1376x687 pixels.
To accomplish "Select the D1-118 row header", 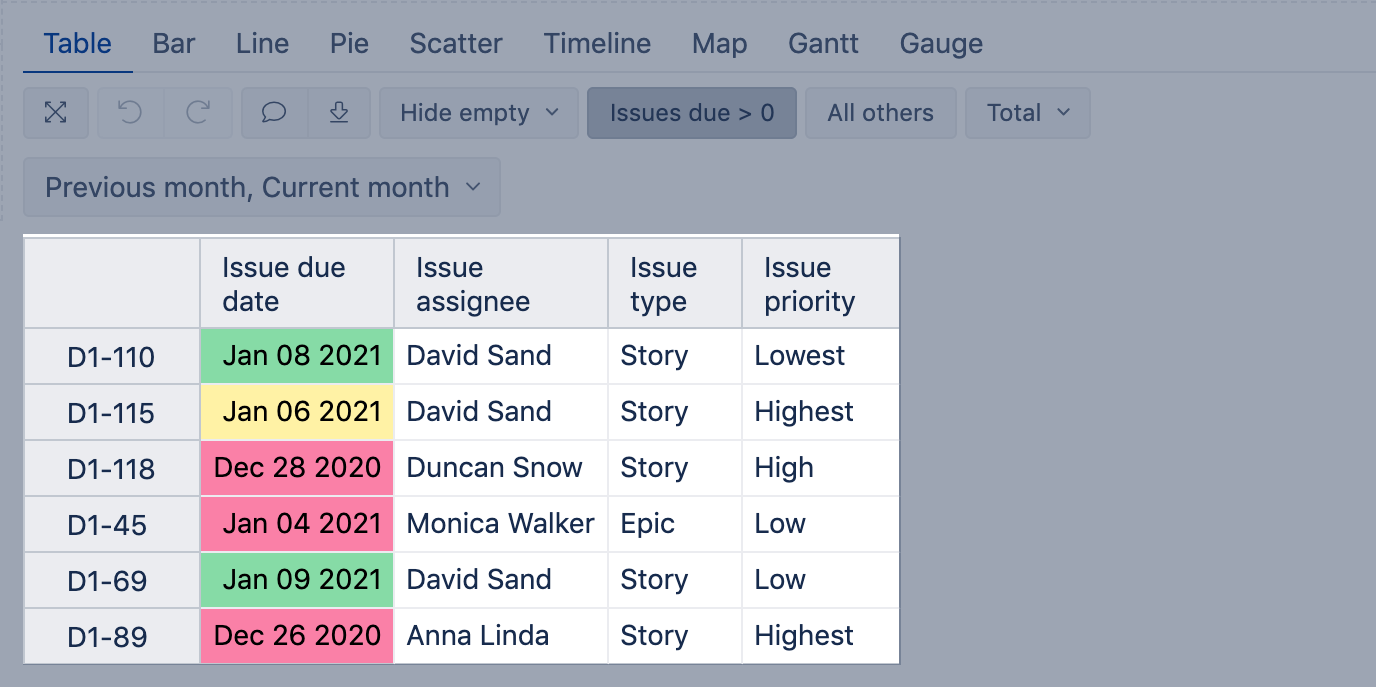I will pyautogui.click(x=111, y=469).
